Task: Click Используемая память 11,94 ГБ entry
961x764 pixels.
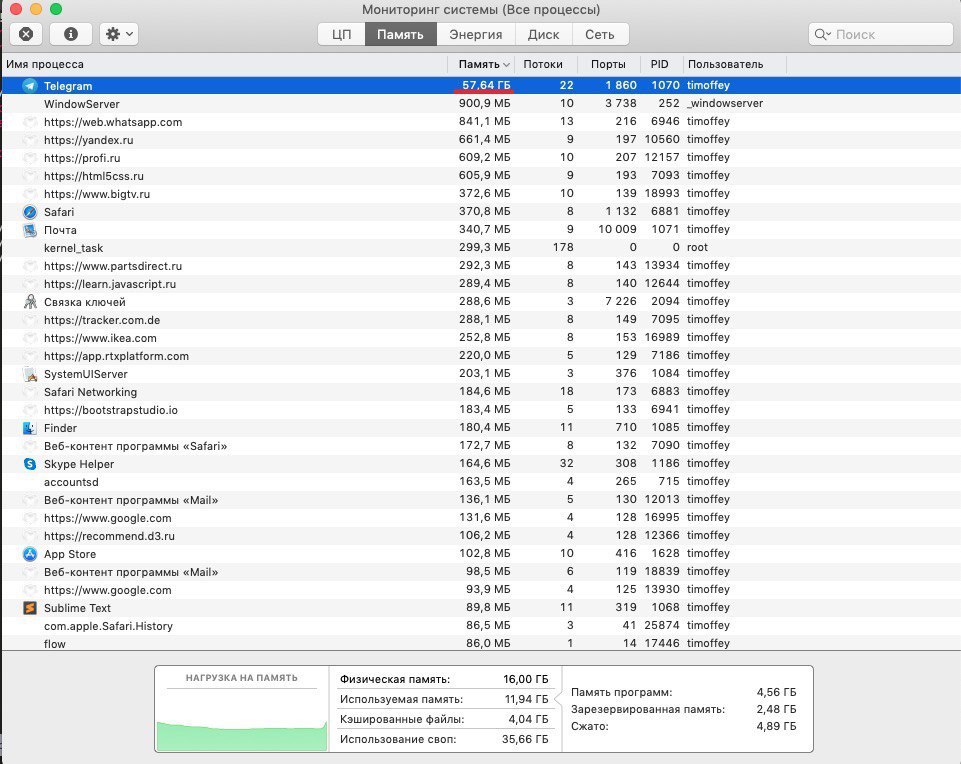Action: click(x=444, y=699)
